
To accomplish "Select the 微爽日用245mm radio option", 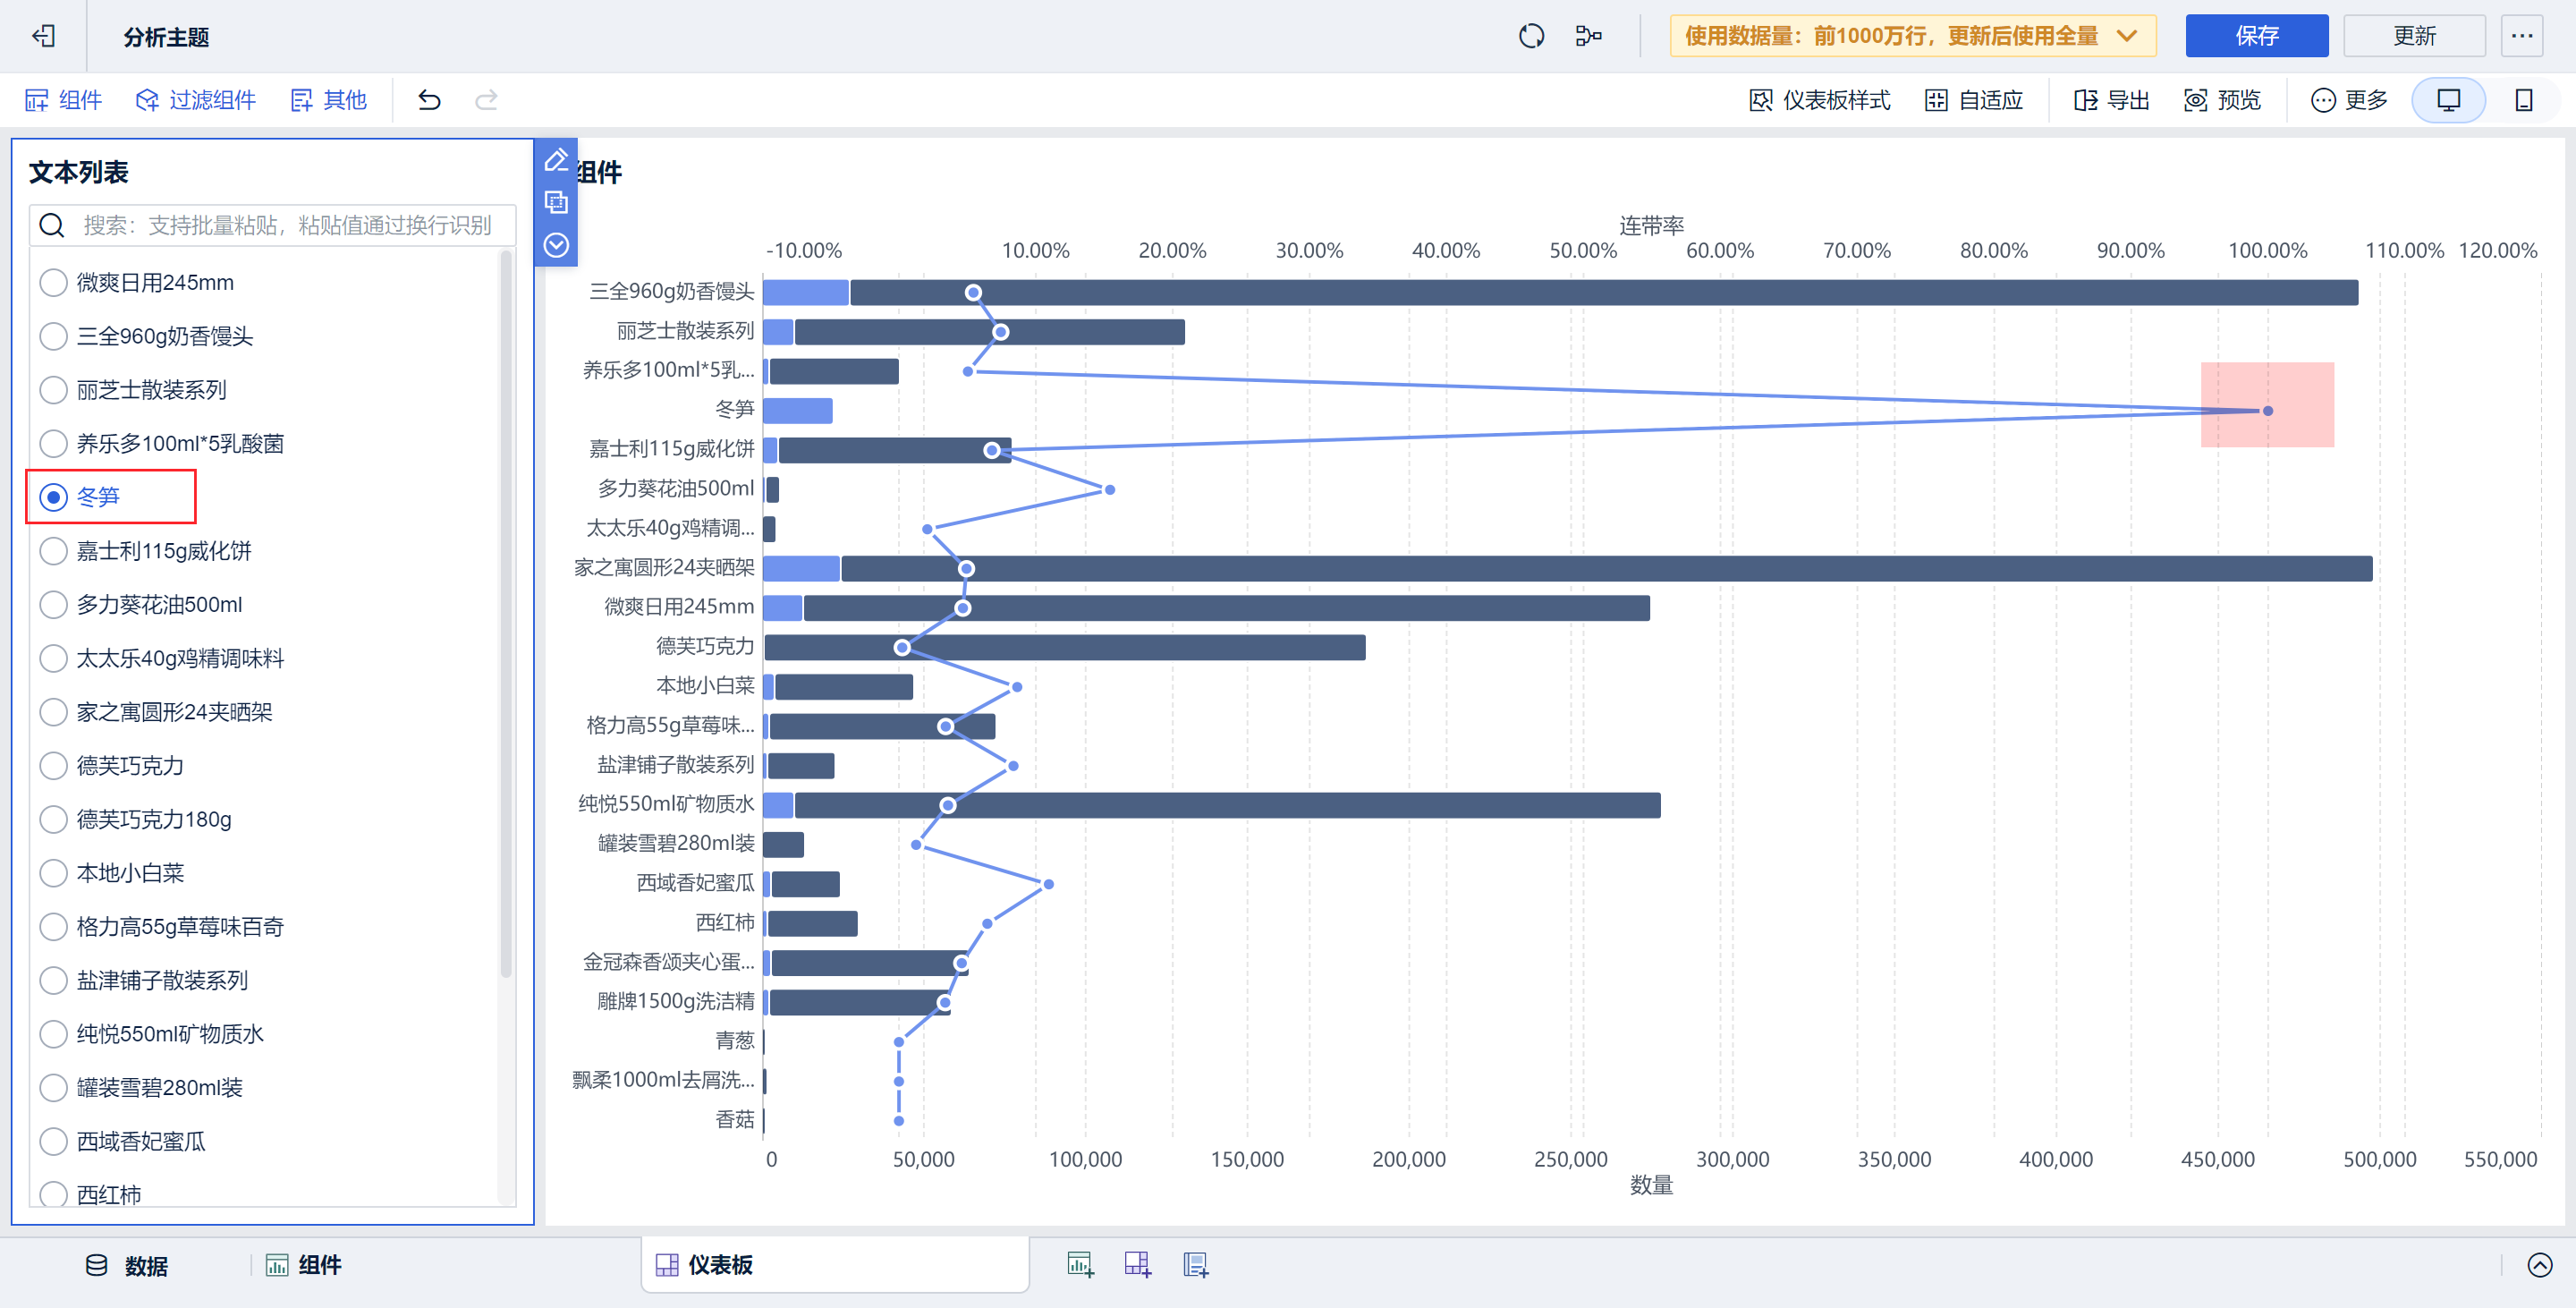I will [x=53, y=283].
